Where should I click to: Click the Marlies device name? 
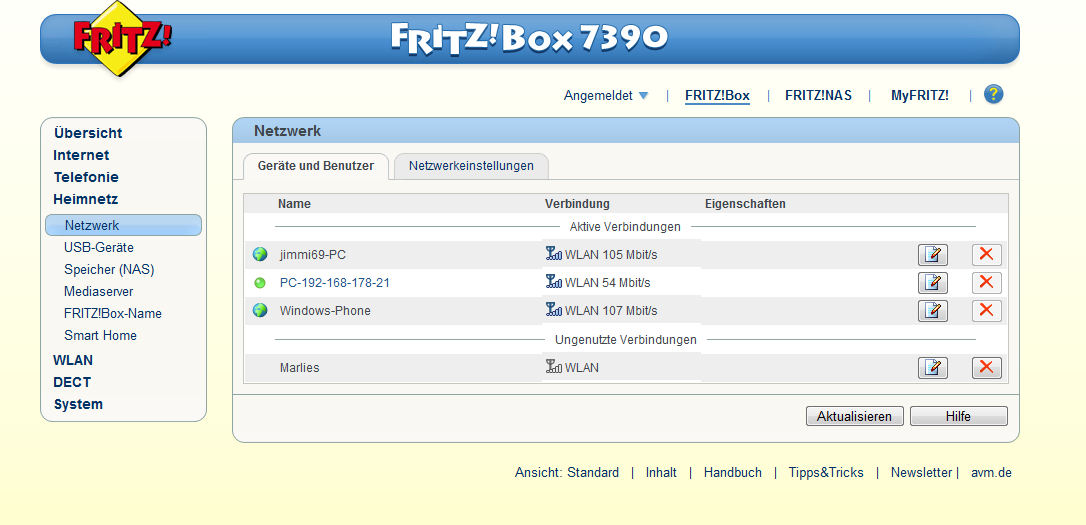pyautogui.click(x=299, y=368)
